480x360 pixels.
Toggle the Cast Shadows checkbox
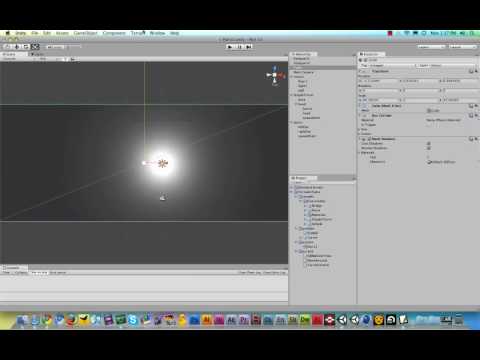429,143
